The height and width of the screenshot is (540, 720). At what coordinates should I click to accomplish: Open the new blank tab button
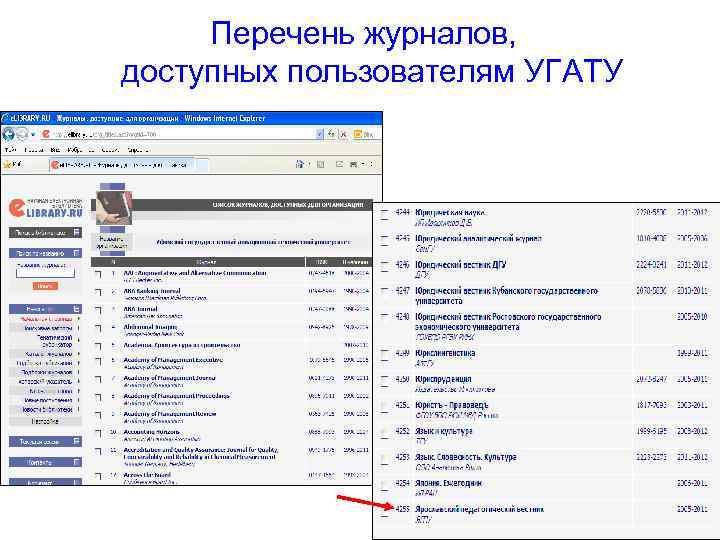[202, 164]
